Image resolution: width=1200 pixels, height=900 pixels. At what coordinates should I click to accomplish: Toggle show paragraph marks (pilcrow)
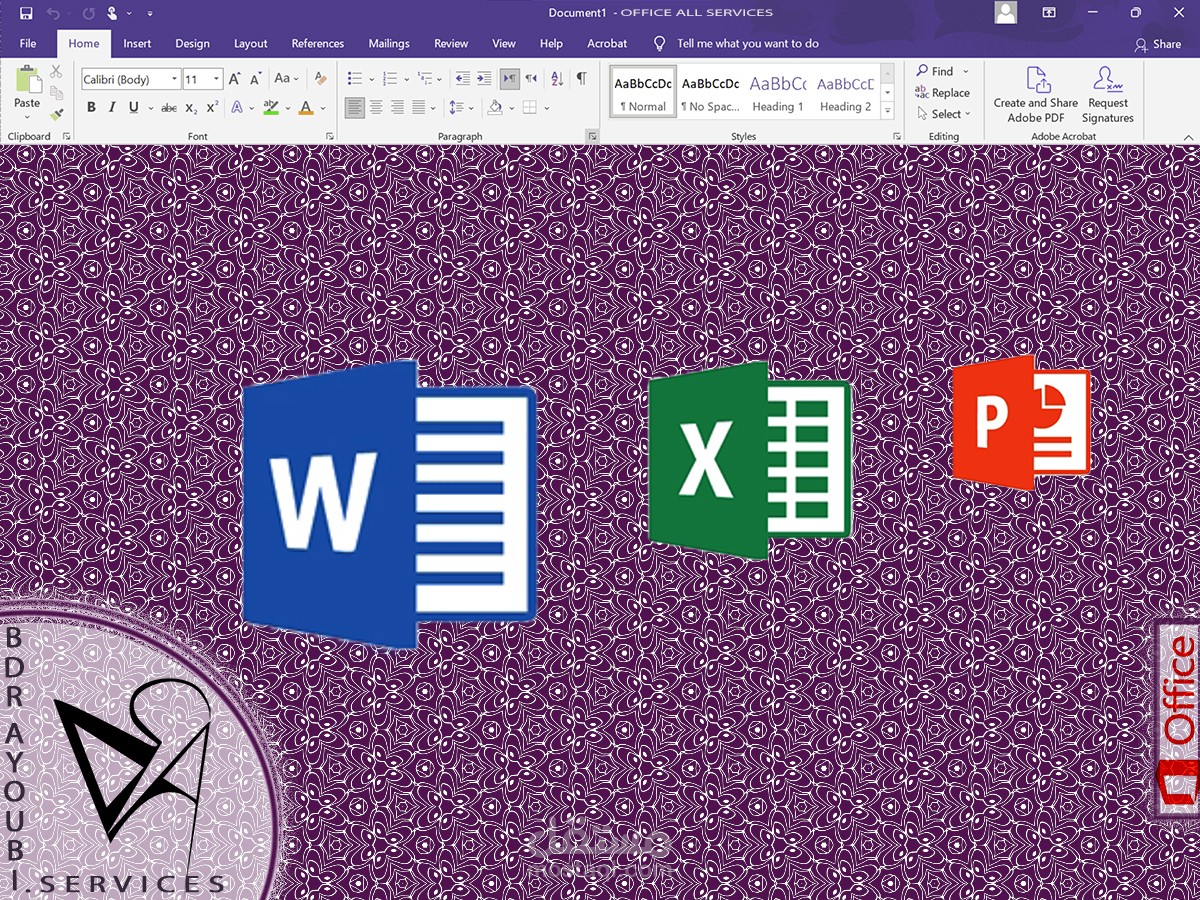coord(581,78)
